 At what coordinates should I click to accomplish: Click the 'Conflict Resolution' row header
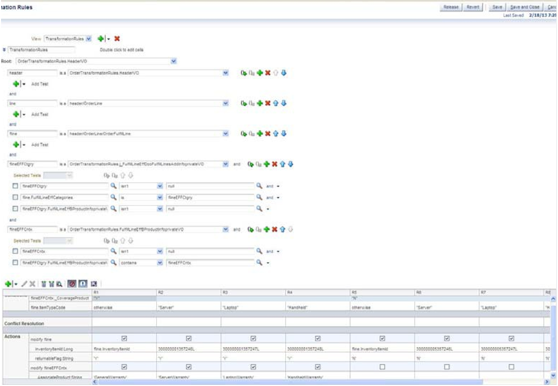tap(47, 323)
